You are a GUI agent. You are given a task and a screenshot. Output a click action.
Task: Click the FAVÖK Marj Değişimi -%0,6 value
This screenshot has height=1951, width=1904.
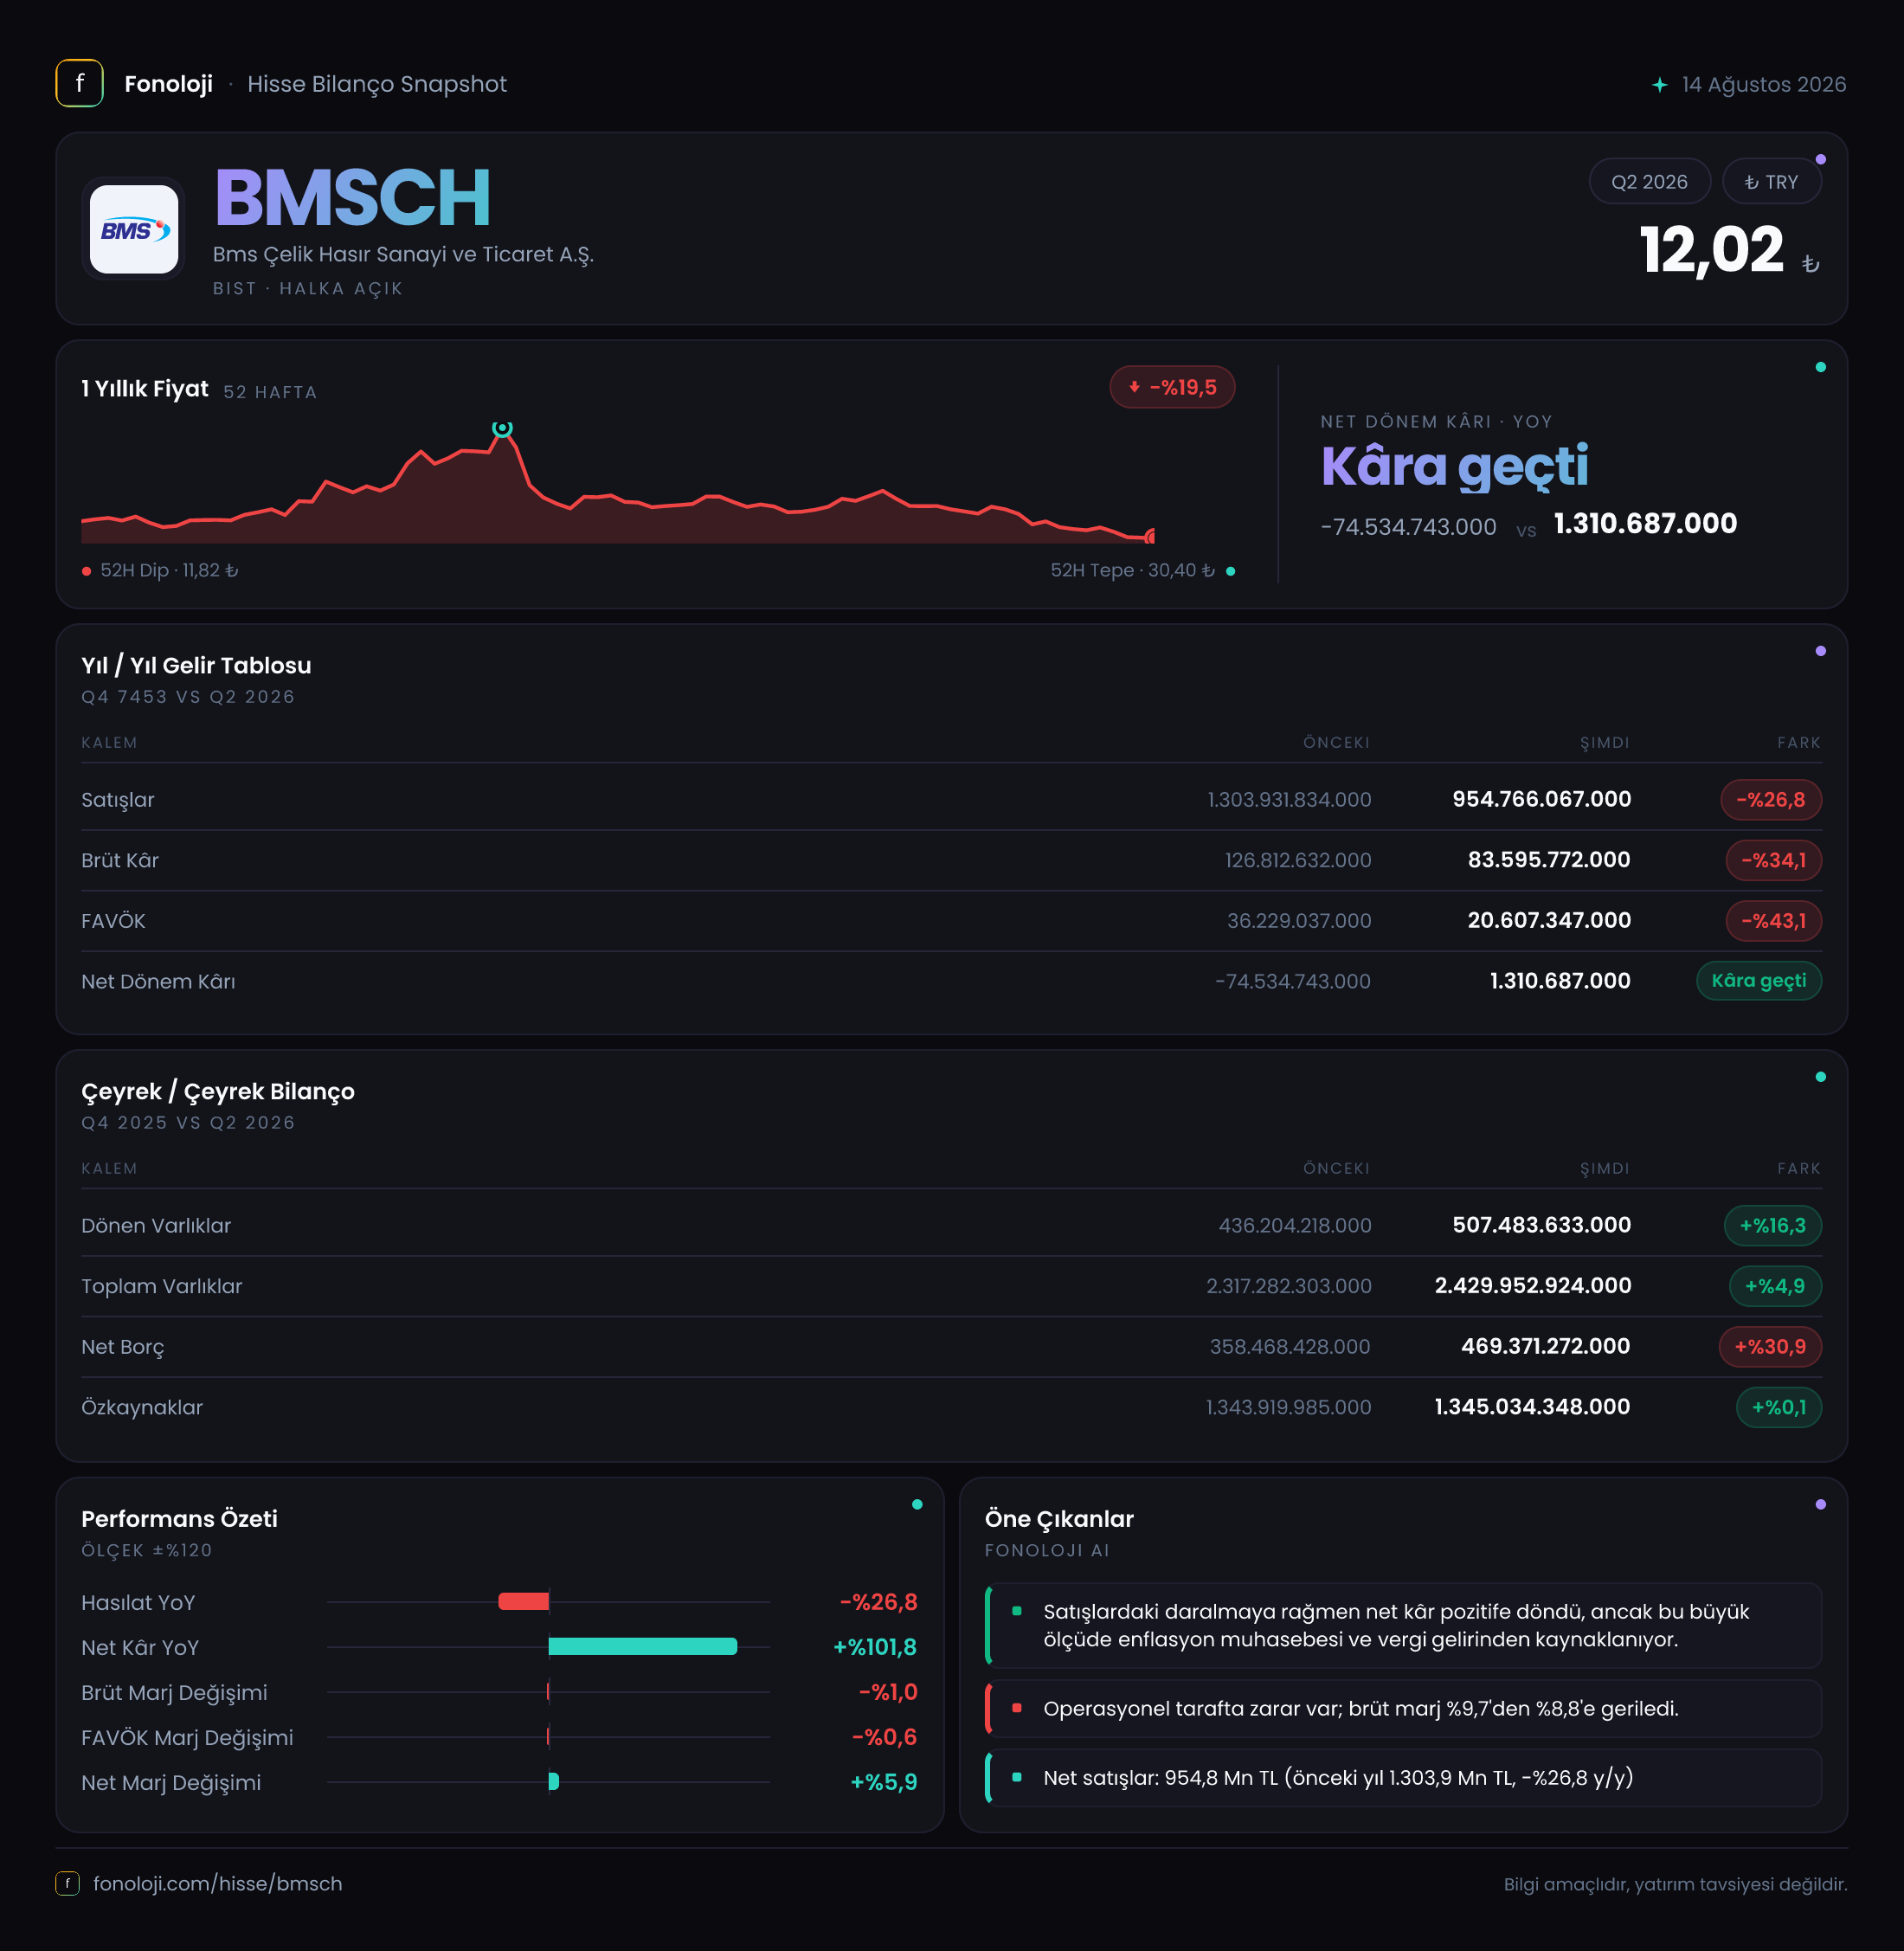(884, 1737)
